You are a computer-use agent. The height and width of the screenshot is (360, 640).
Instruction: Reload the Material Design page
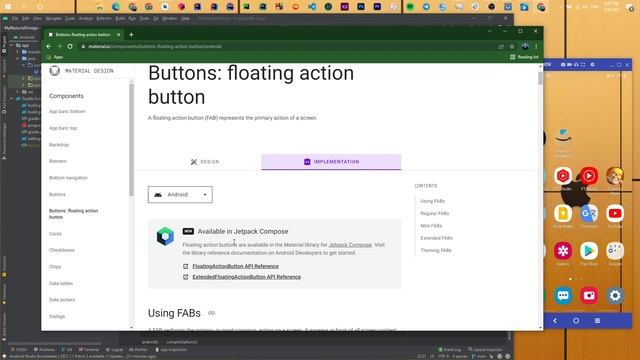(70, 47)
